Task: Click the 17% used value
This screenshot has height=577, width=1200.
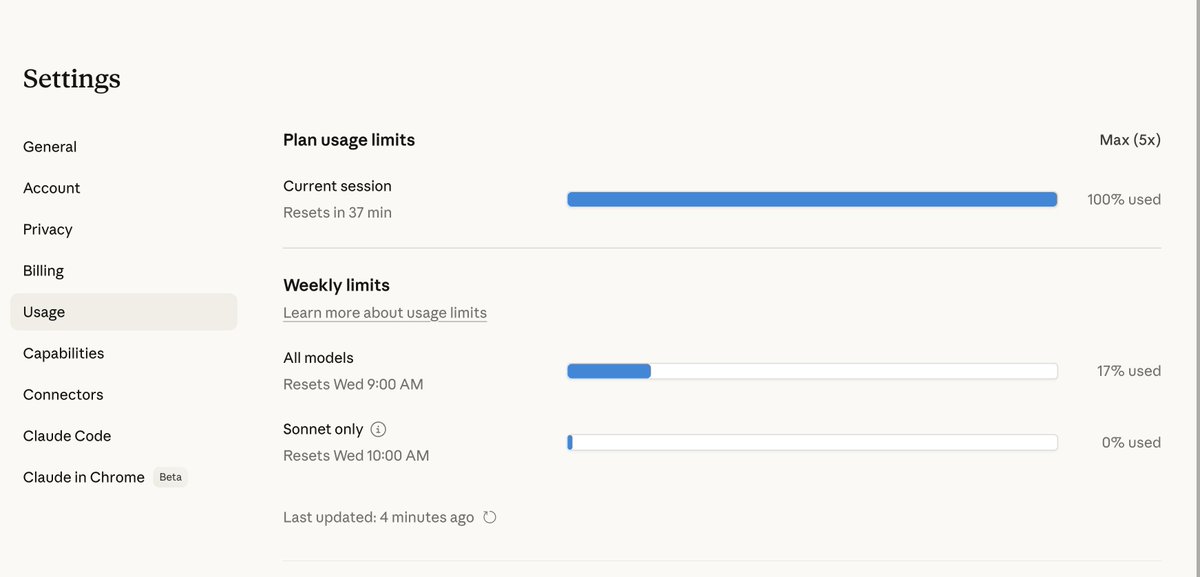Action: pos(1129,371)
